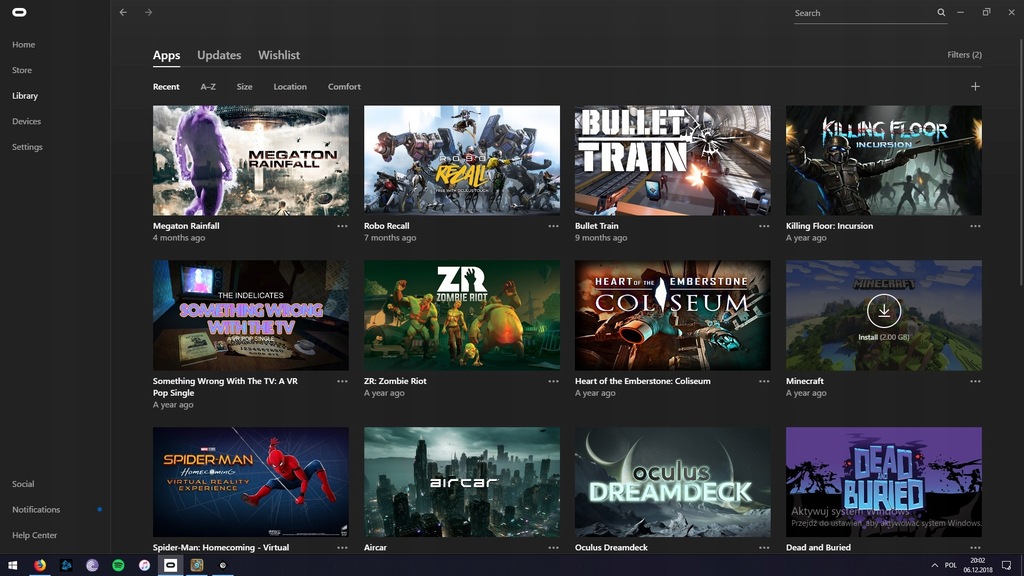This screenshot has width=1024, height=576.
Task: Open the Store in the sidebar
Action: 22,70
